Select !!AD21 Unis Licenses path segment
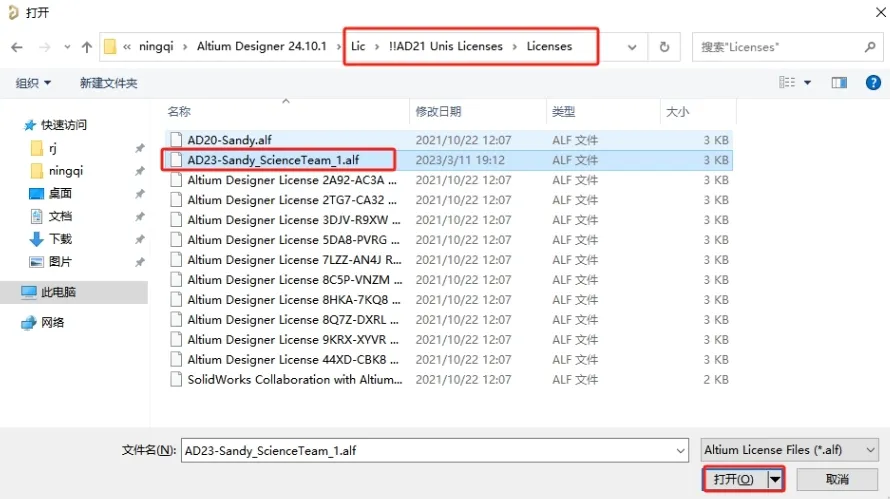 446,47
